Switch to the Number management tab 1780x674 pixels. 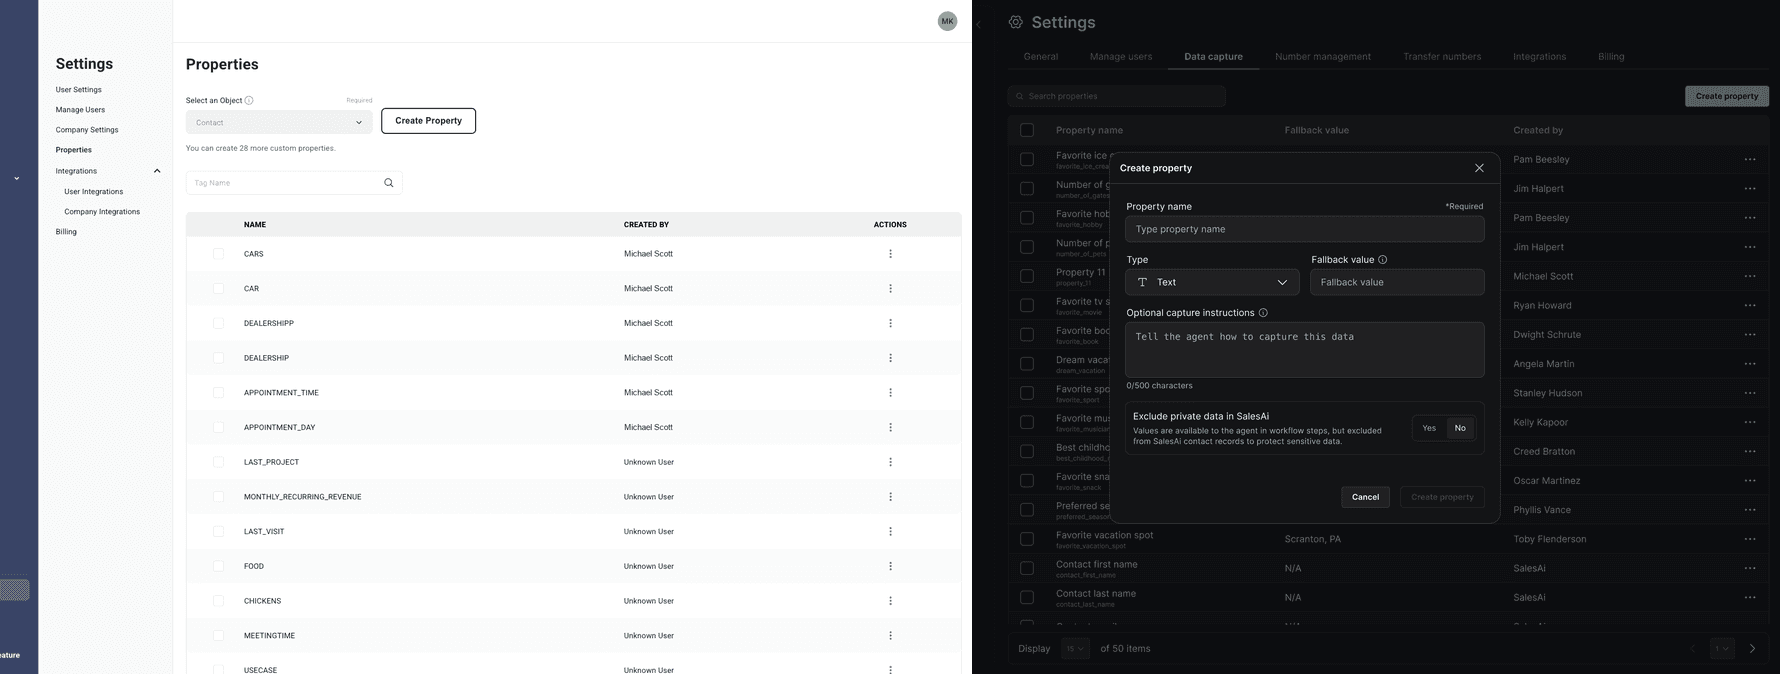tap(1323, 57)
